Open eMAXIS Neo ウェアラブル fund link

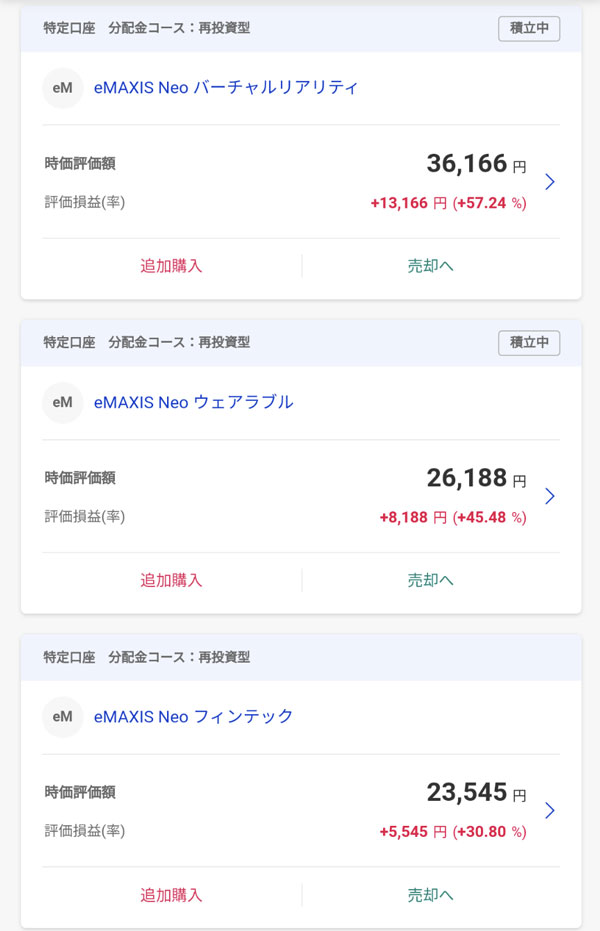[193, 402]
